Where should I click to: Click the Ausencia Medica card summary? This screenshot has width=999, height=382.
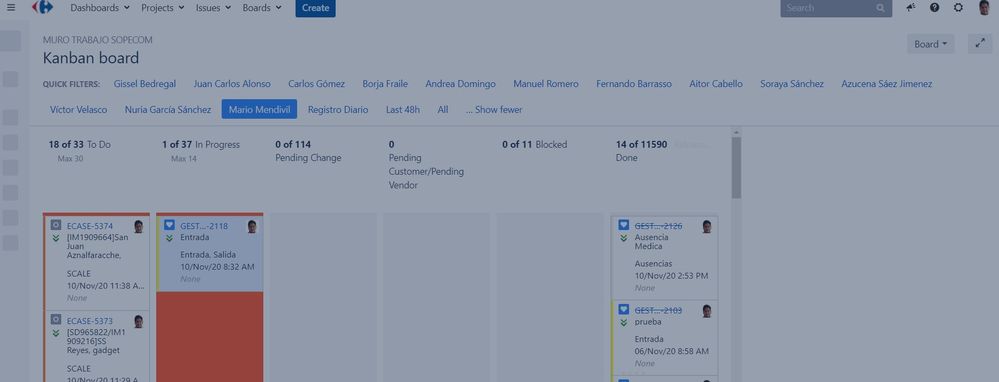tap(651, 242)
